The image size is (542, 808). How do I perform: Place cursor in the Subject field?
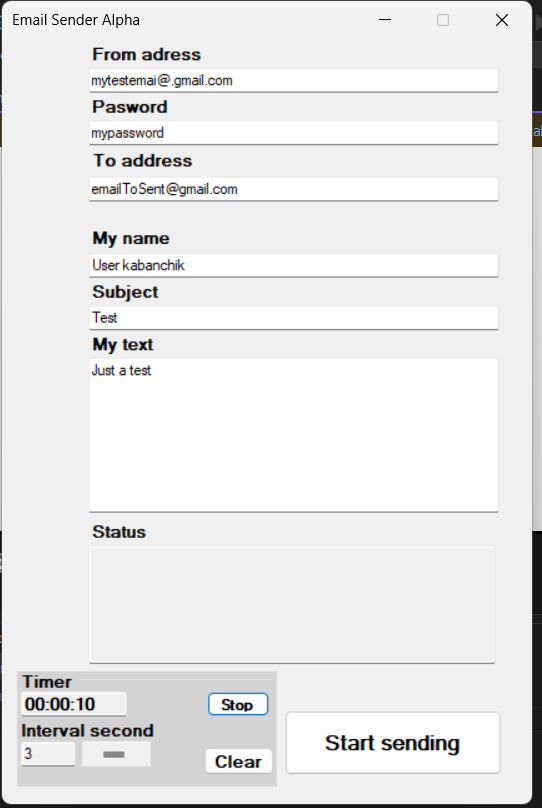tap(294, 317)
